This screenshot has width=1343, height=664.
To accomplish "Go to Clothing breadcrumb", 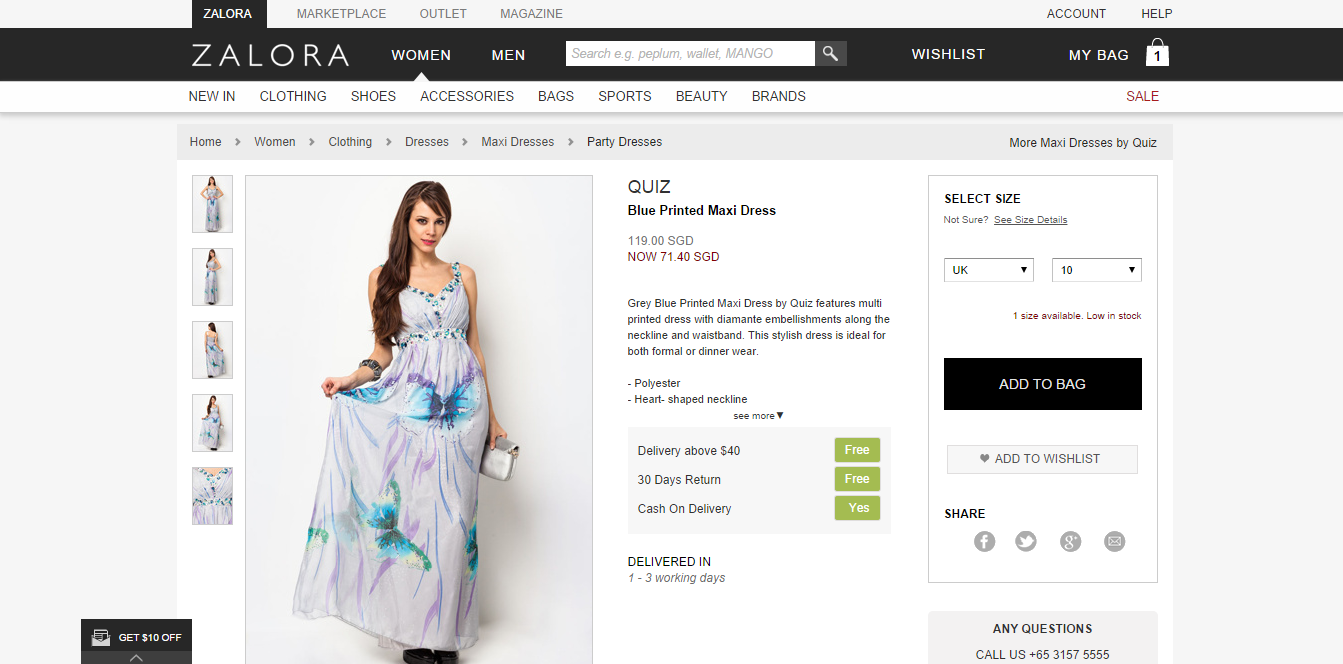I will (x=350, y=142).
